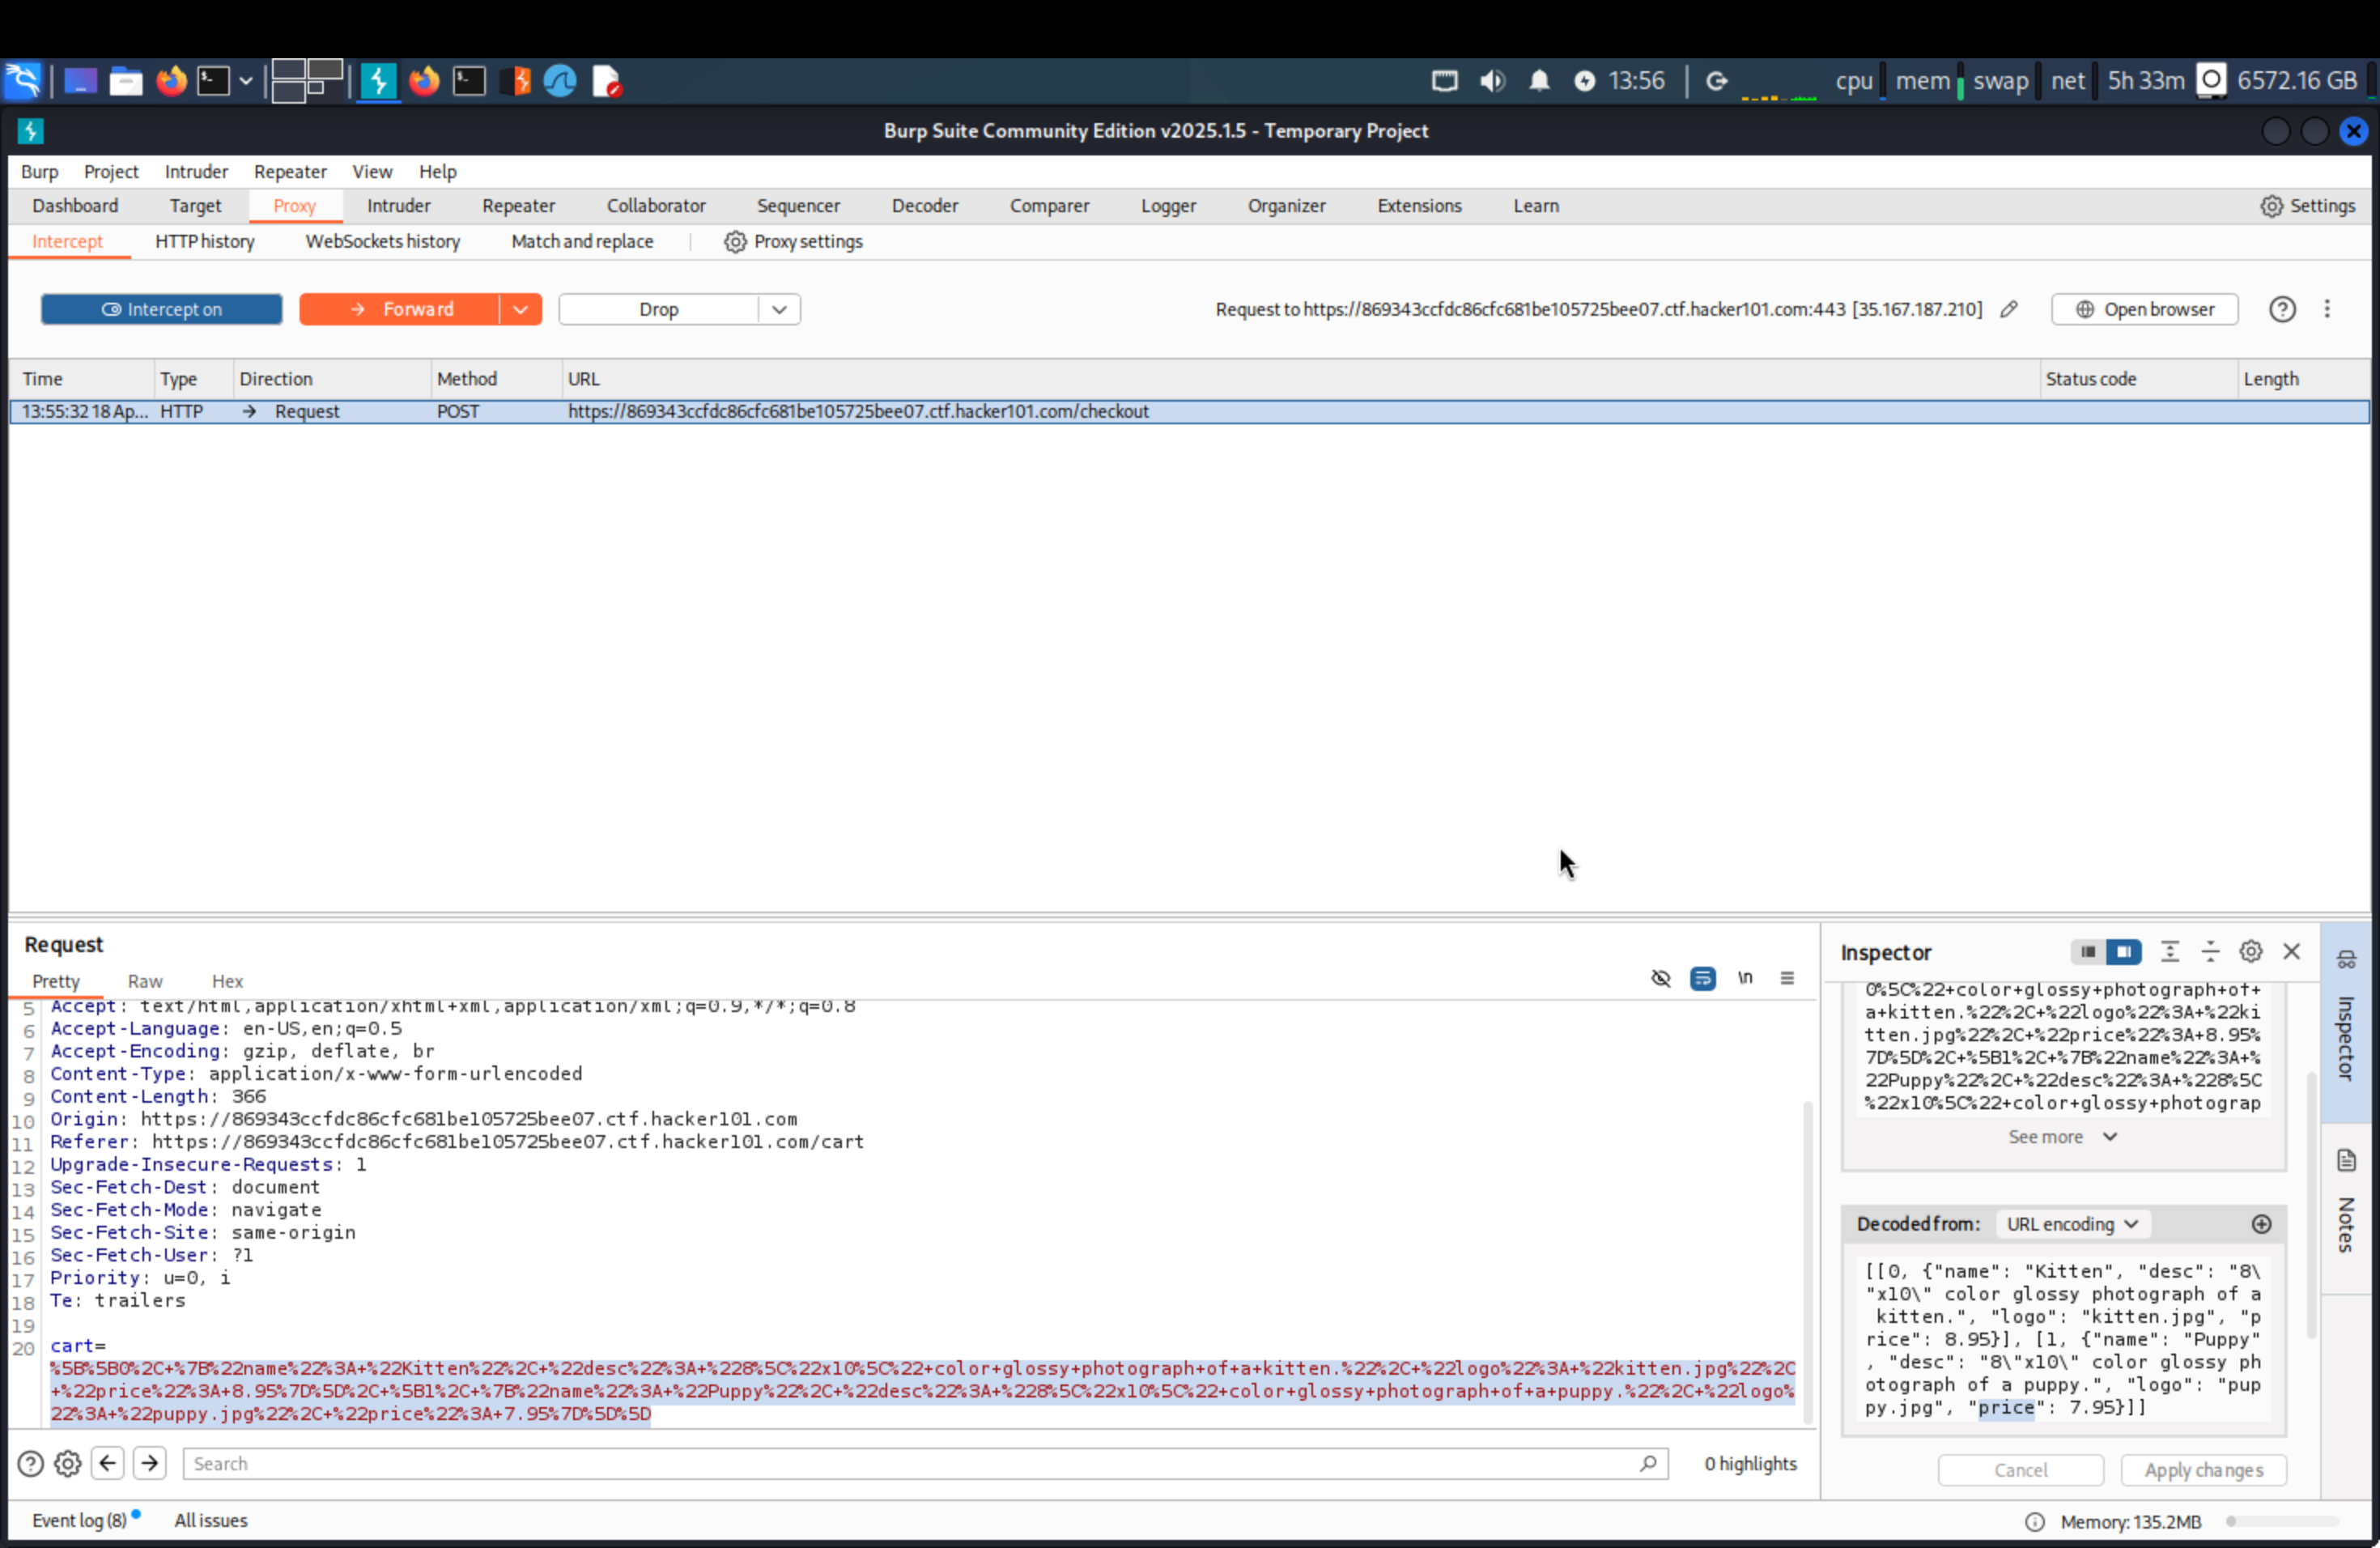Image resolution: width=2380 pixels, height=1548 pixels.
Task: Click Apply changes in Inspector
Action: click(2203, 1469)
